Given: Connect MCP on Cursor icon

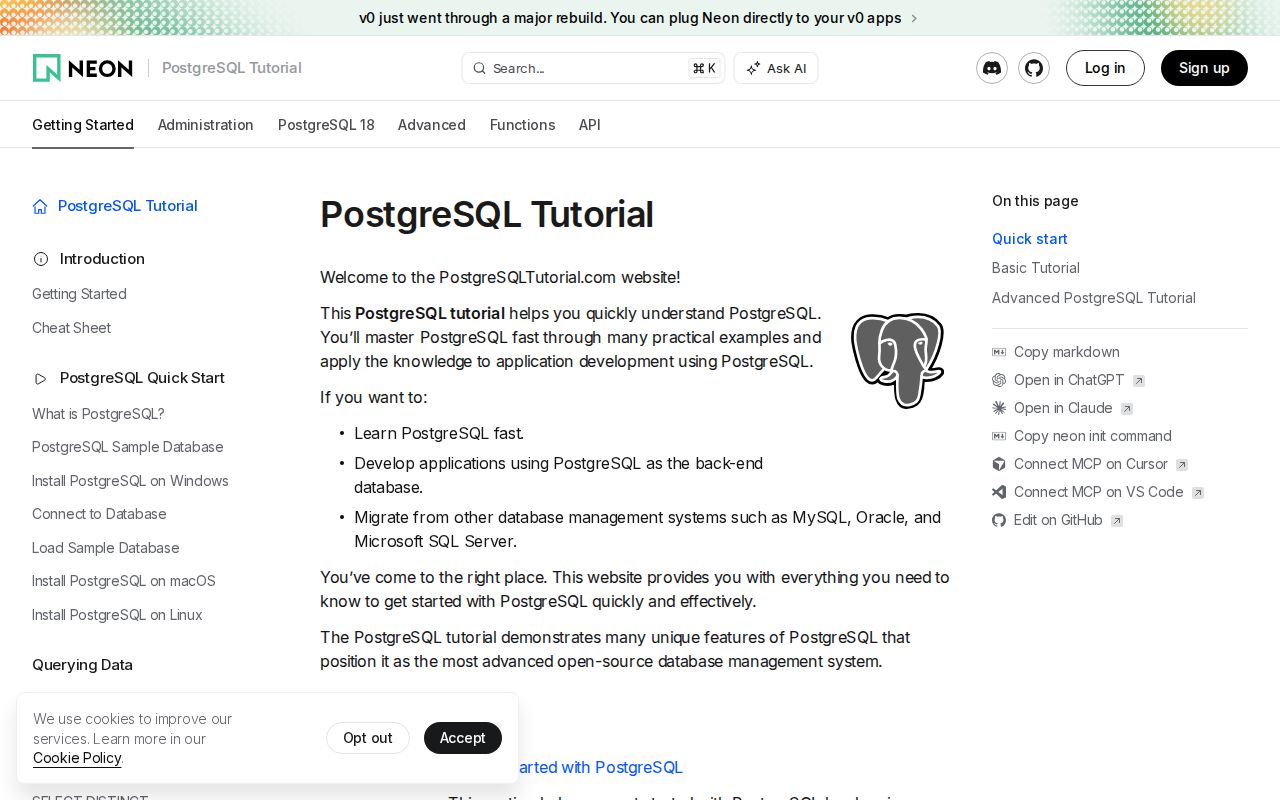Looking at the screenshot, I should pyautogui.click(x=998, y=464).
